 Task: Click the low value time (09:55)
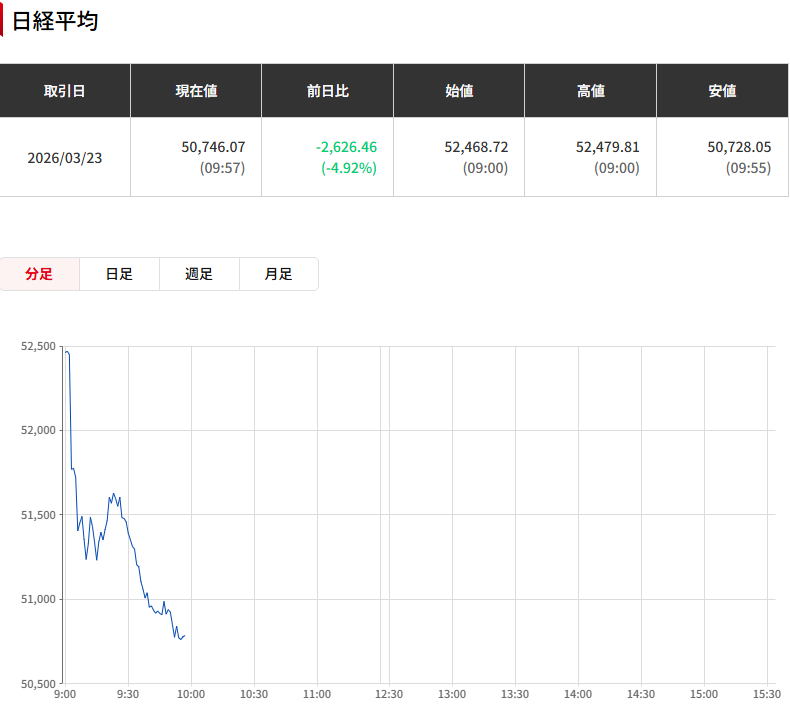[x=748, y=168]
